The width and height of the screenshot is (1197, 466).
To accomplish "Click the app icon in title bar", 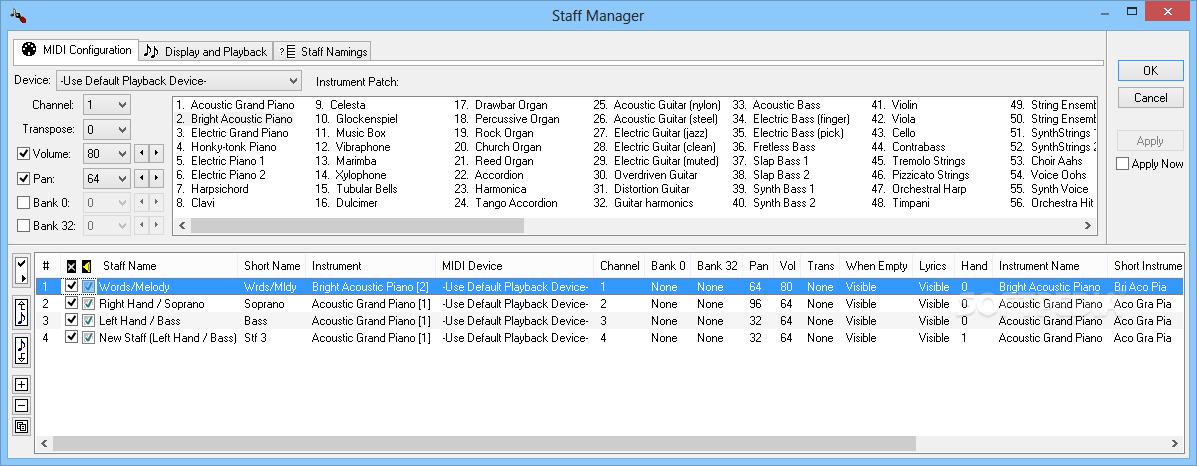I will pyautogui.click(x=19, y=15).
